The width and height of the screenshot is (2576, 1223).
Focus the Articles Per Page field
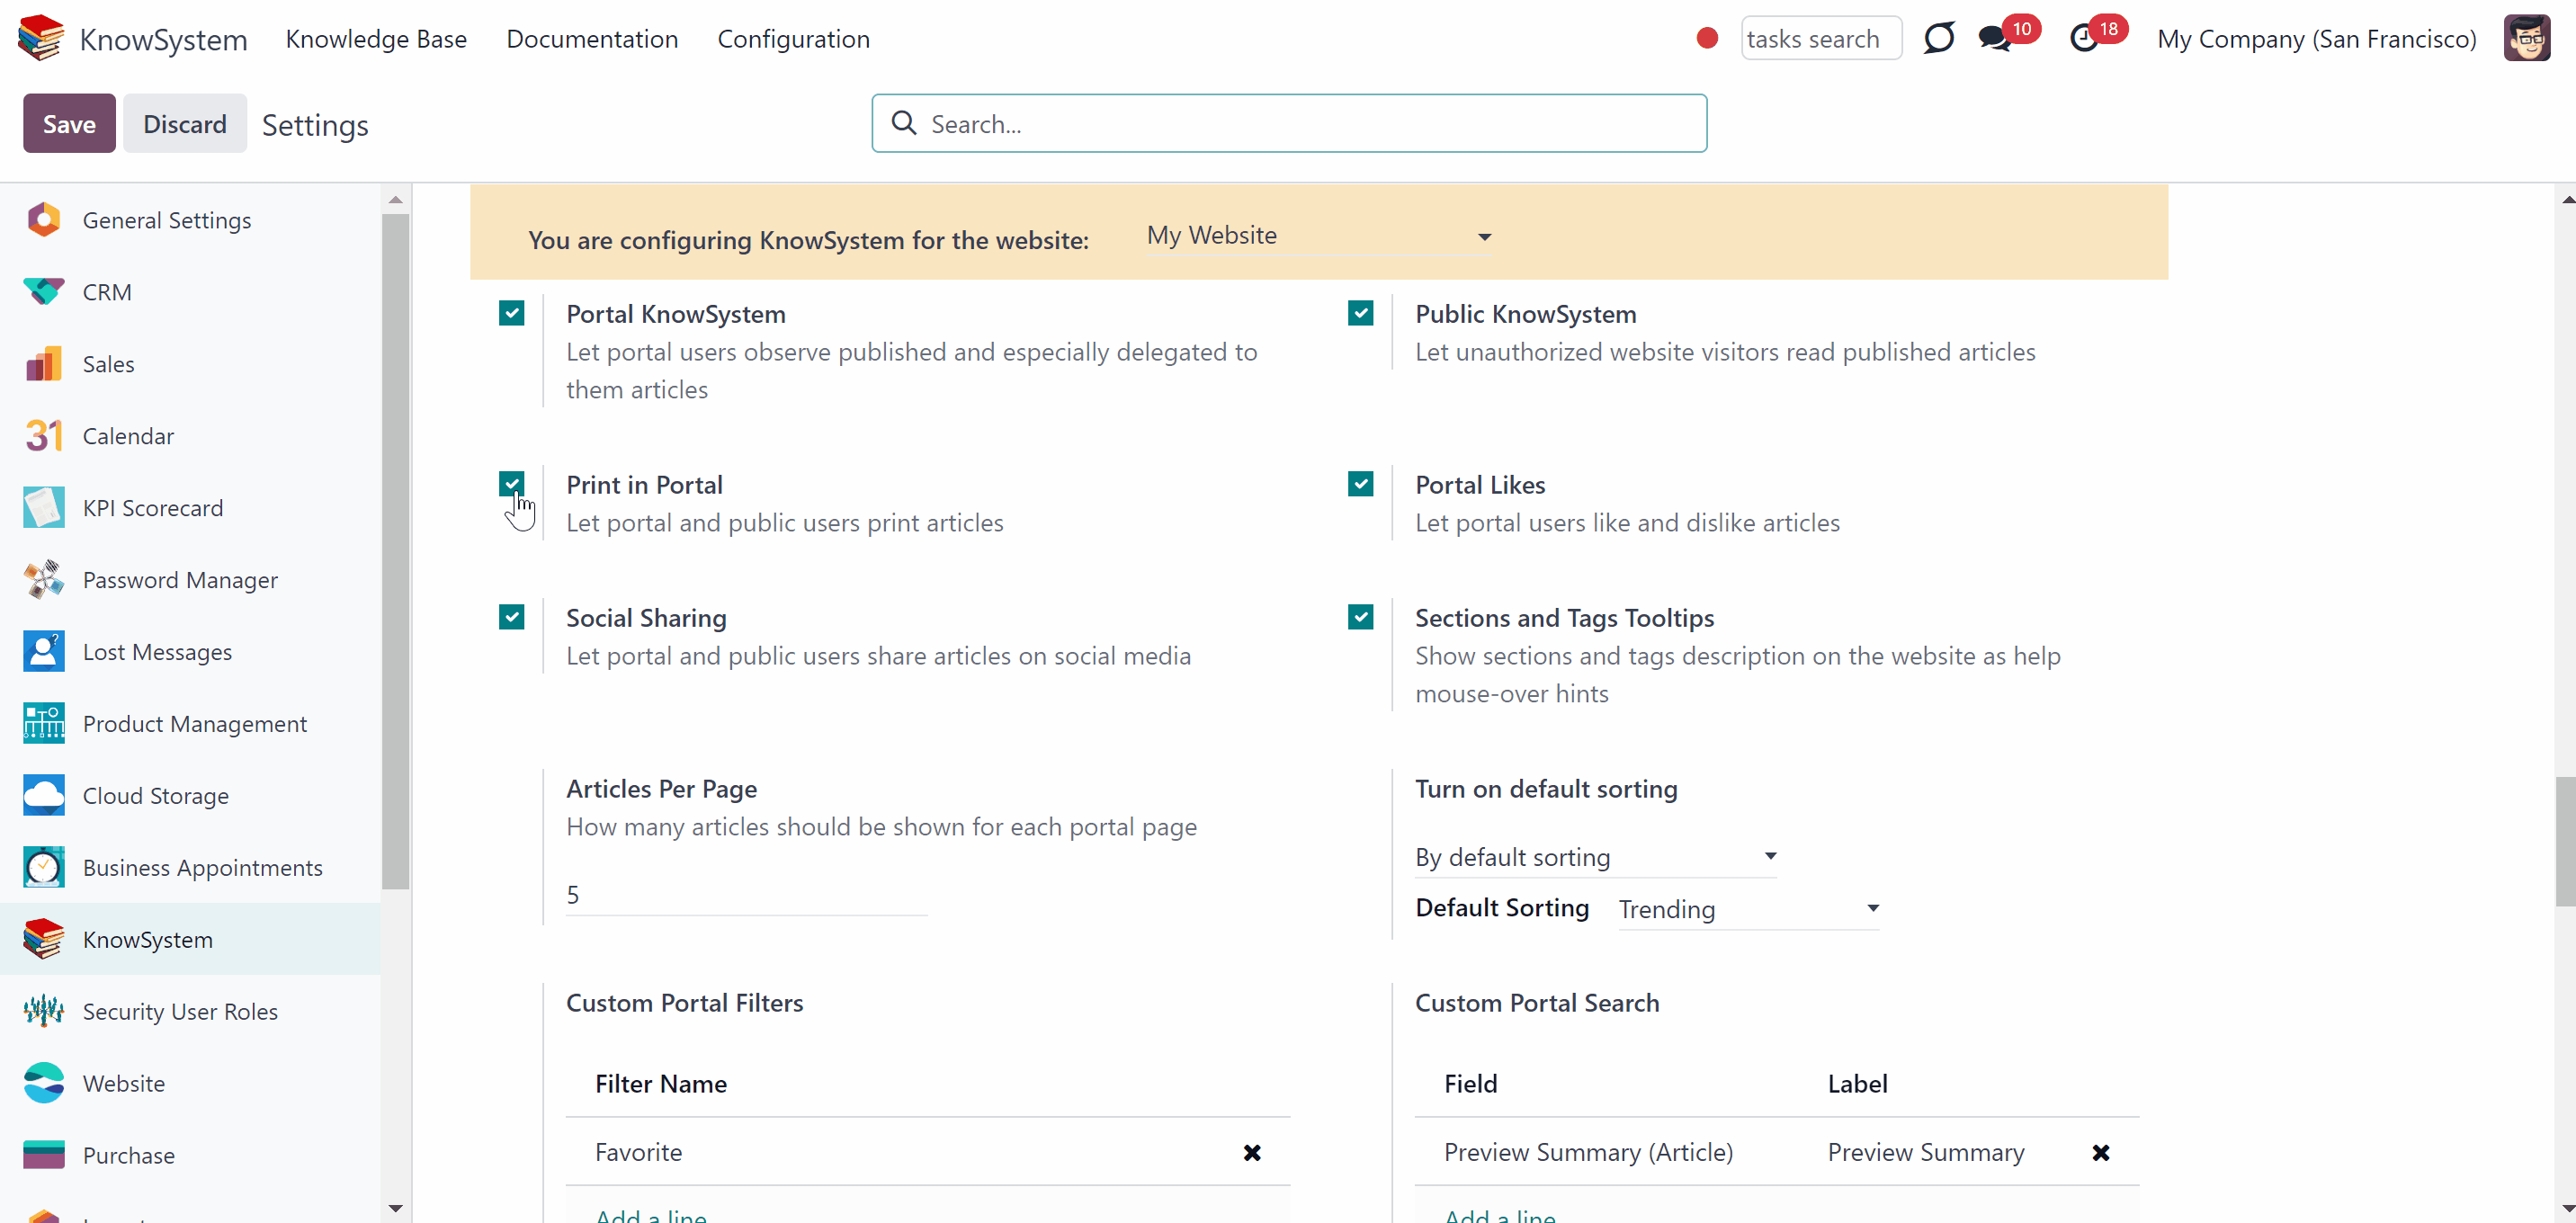[x=746, y=895]
